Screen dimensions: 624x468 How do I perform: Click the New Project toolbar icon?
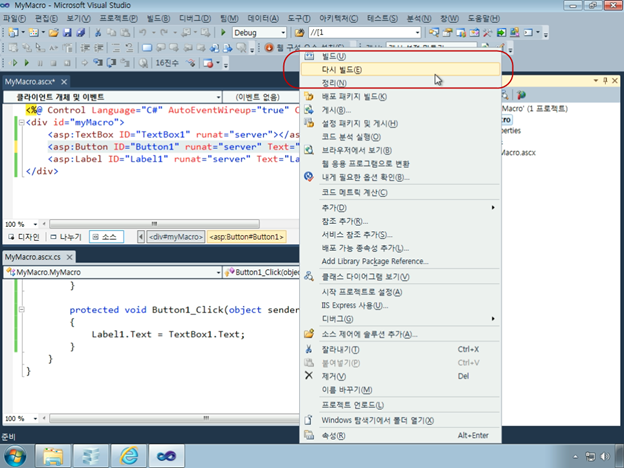pos(14,32)
